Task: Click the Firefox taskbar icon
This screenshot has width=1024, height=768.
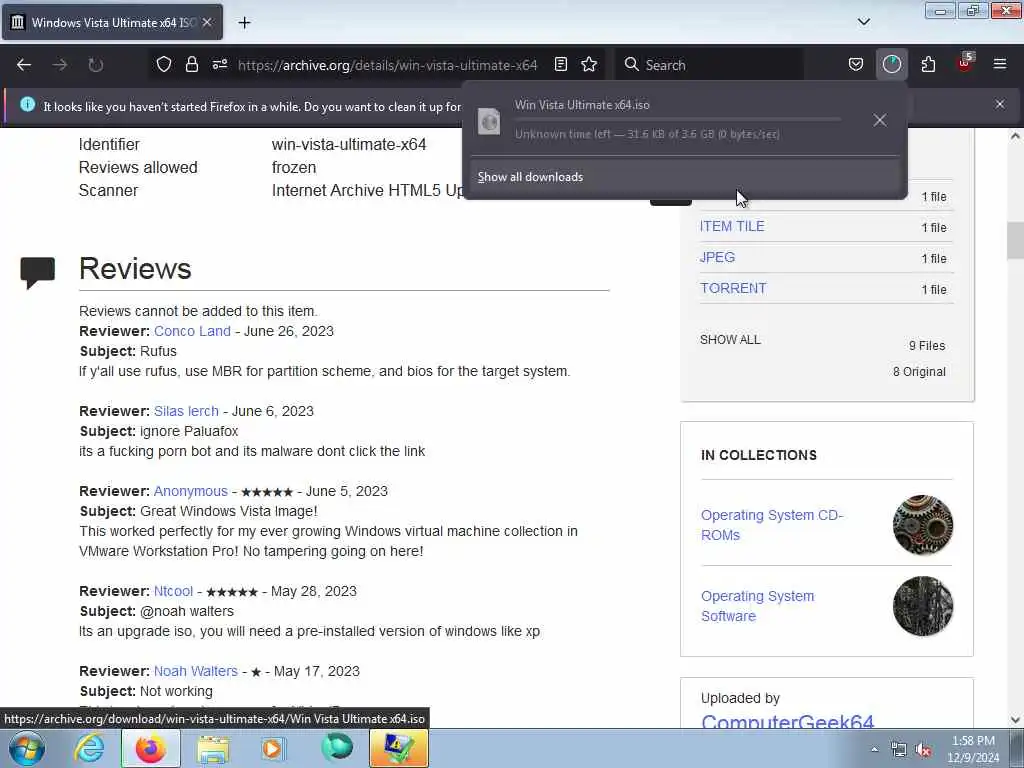Action: coord(150,748)
